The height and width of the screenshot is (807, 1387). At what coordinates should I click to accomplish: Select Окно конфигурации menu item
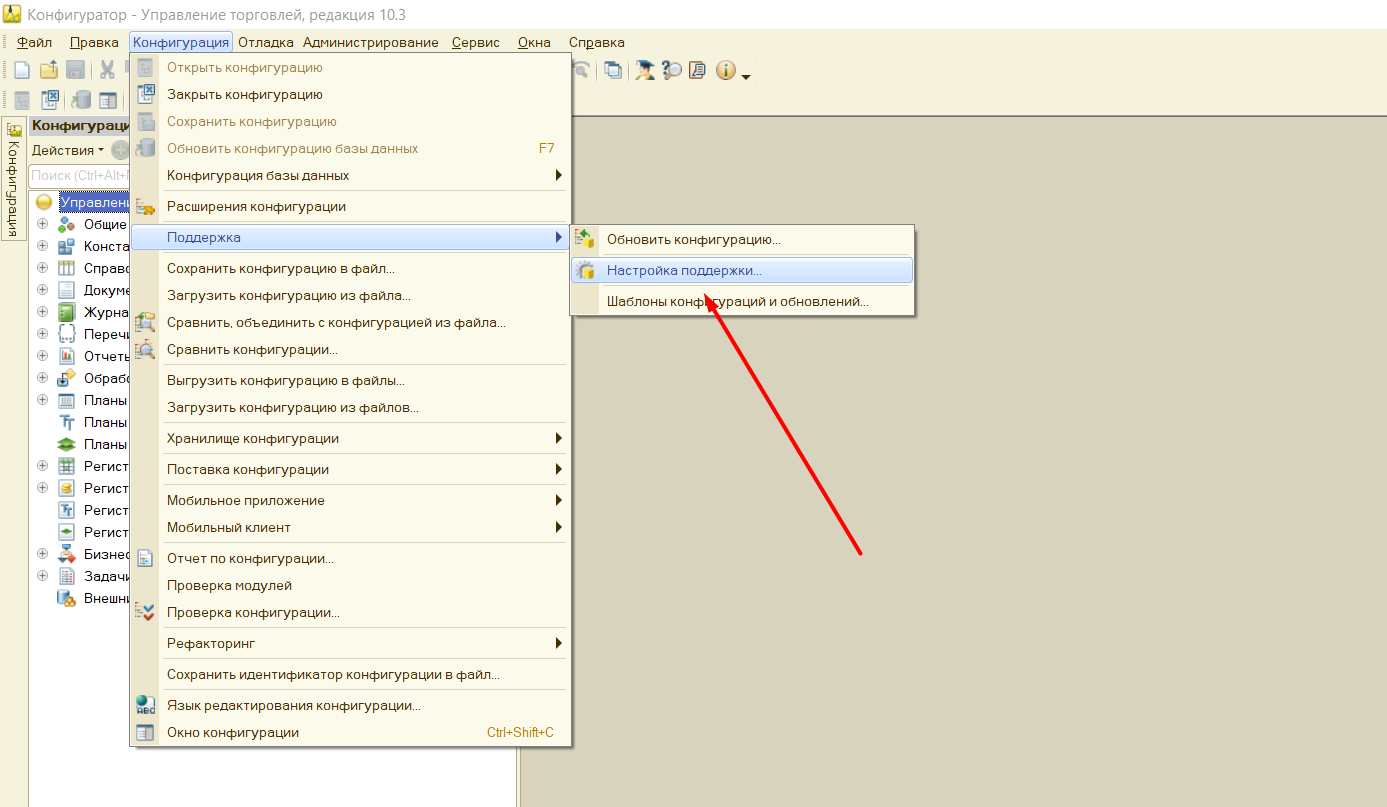click(x=350, y=733)
